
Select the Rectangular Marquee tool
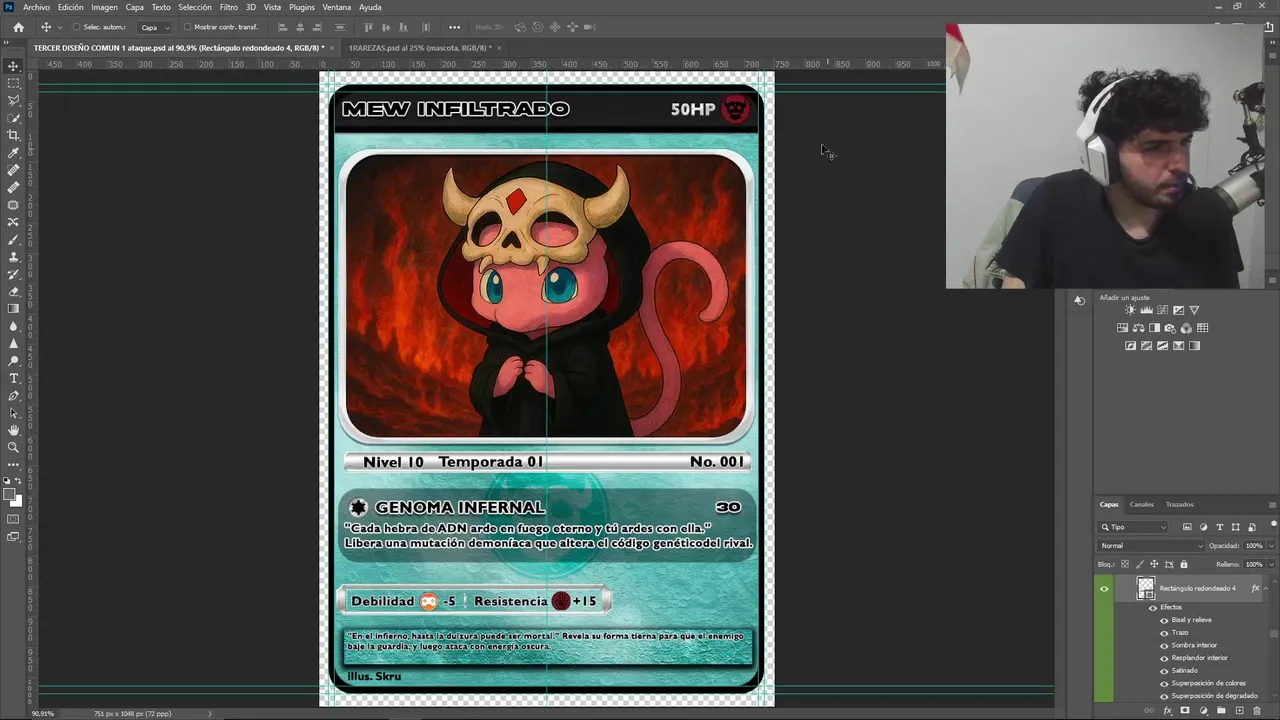pyautogui.click(x=13, y=83)
